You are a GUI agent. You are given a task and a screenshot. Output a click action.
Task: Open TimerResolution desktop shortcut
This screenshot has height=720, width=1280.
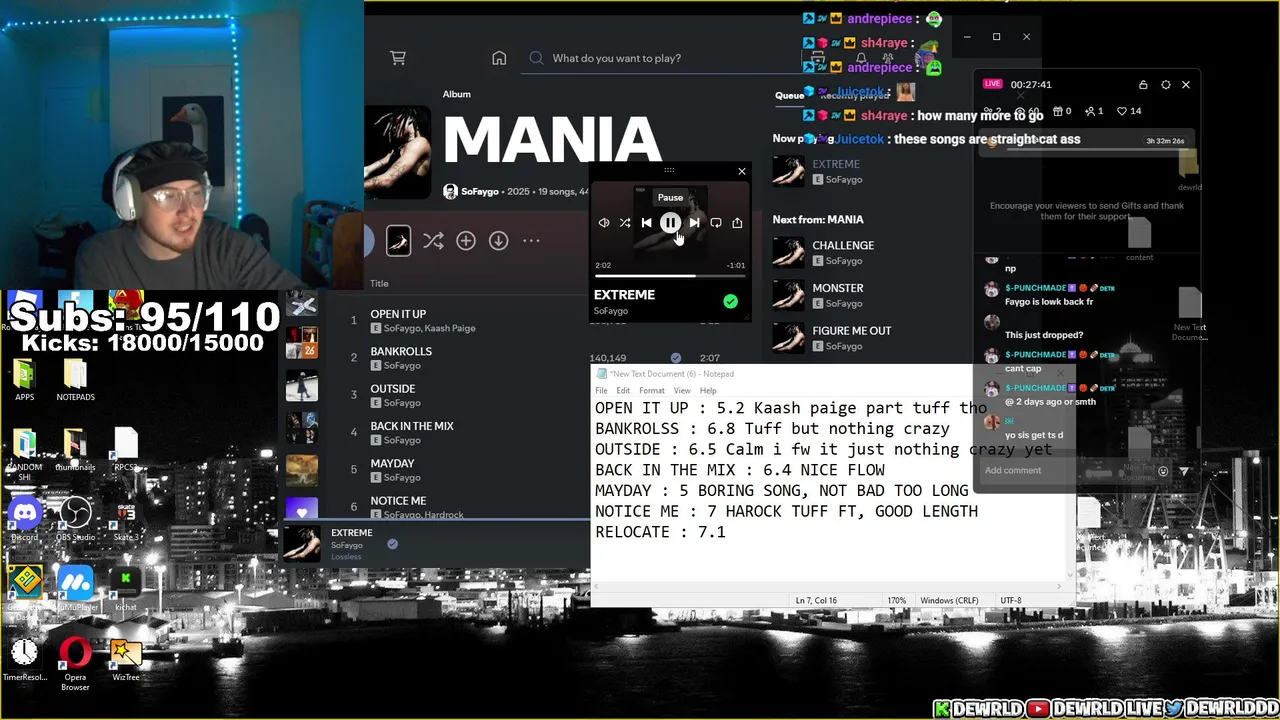coord(25,660)
